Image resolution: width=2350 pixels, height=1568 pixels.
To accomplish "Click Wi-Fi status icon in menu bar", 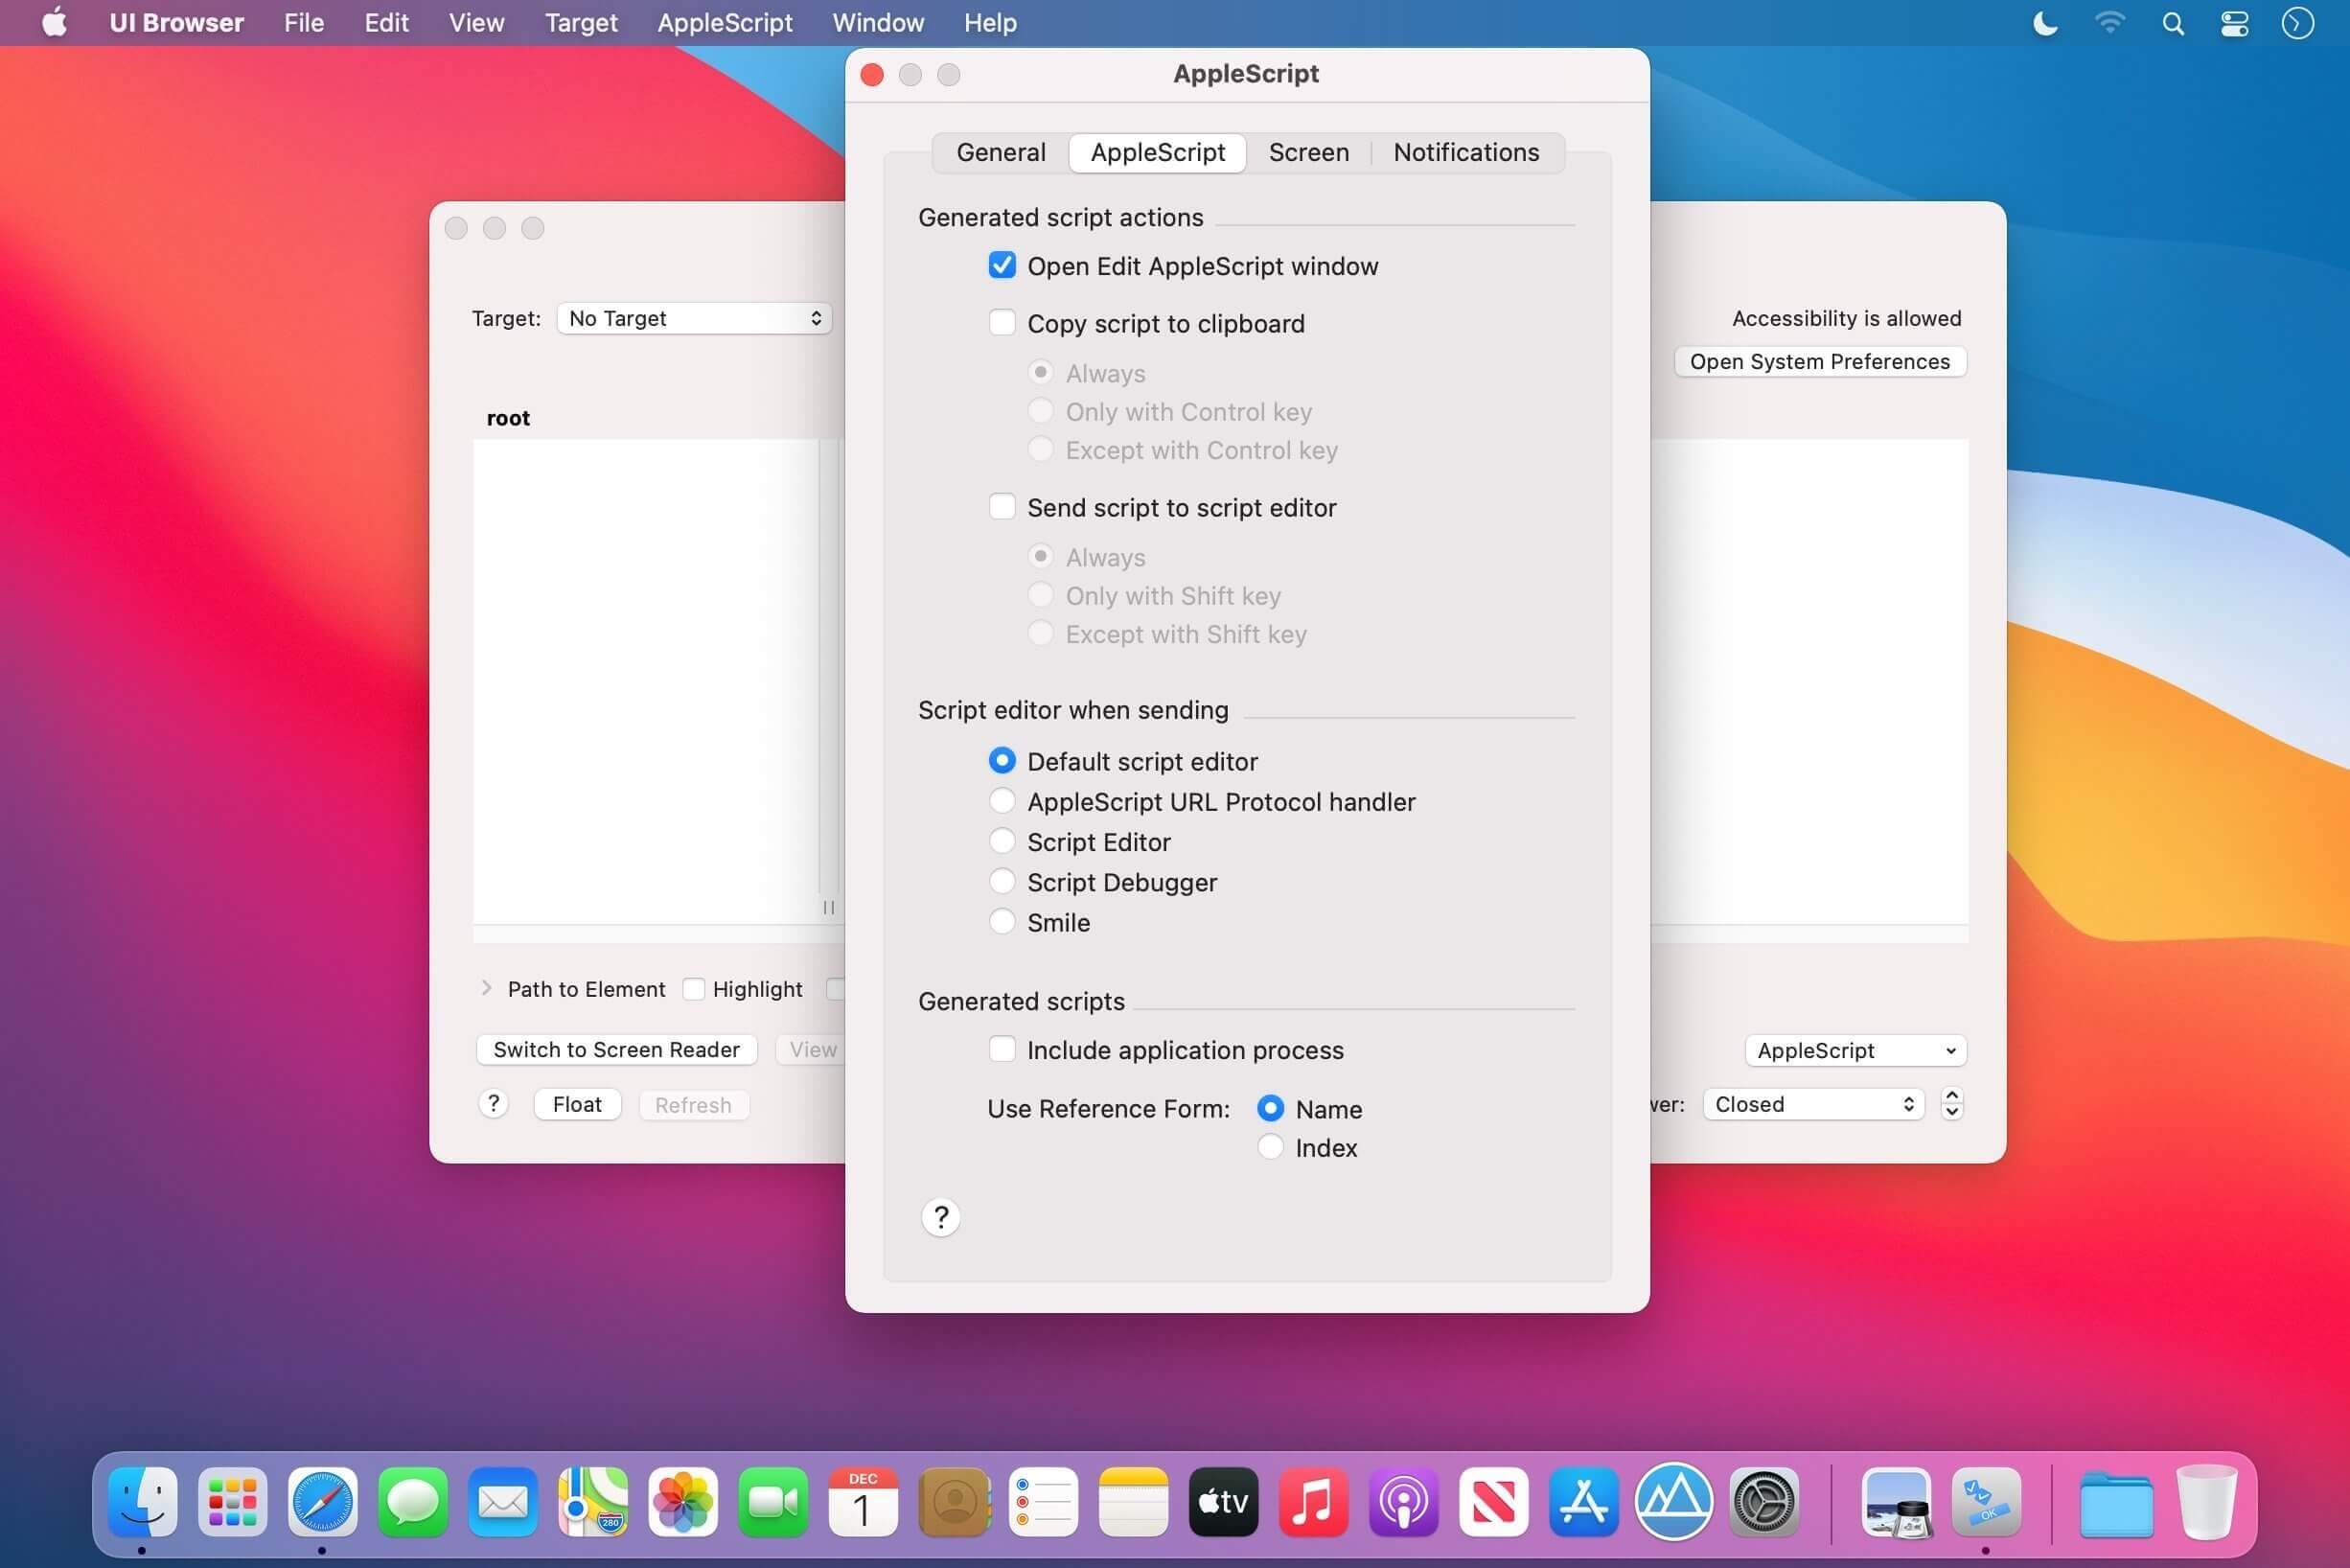I will coord(2109,23).
